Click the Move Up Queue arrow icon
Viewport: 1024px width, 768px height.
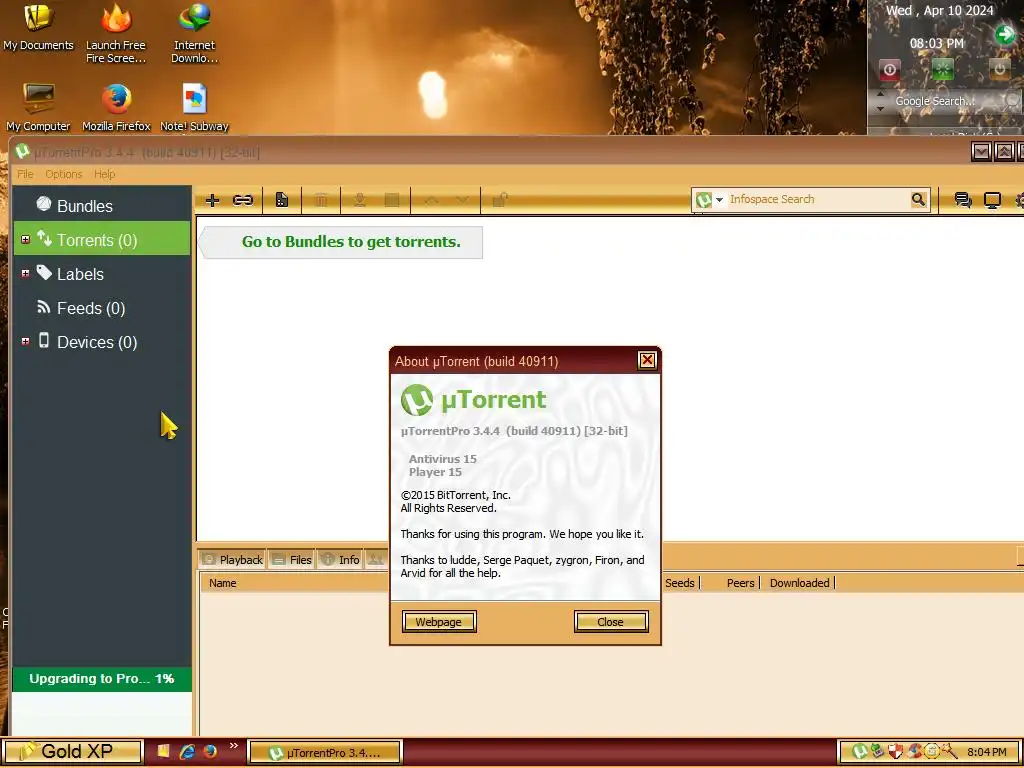[431, 200]
